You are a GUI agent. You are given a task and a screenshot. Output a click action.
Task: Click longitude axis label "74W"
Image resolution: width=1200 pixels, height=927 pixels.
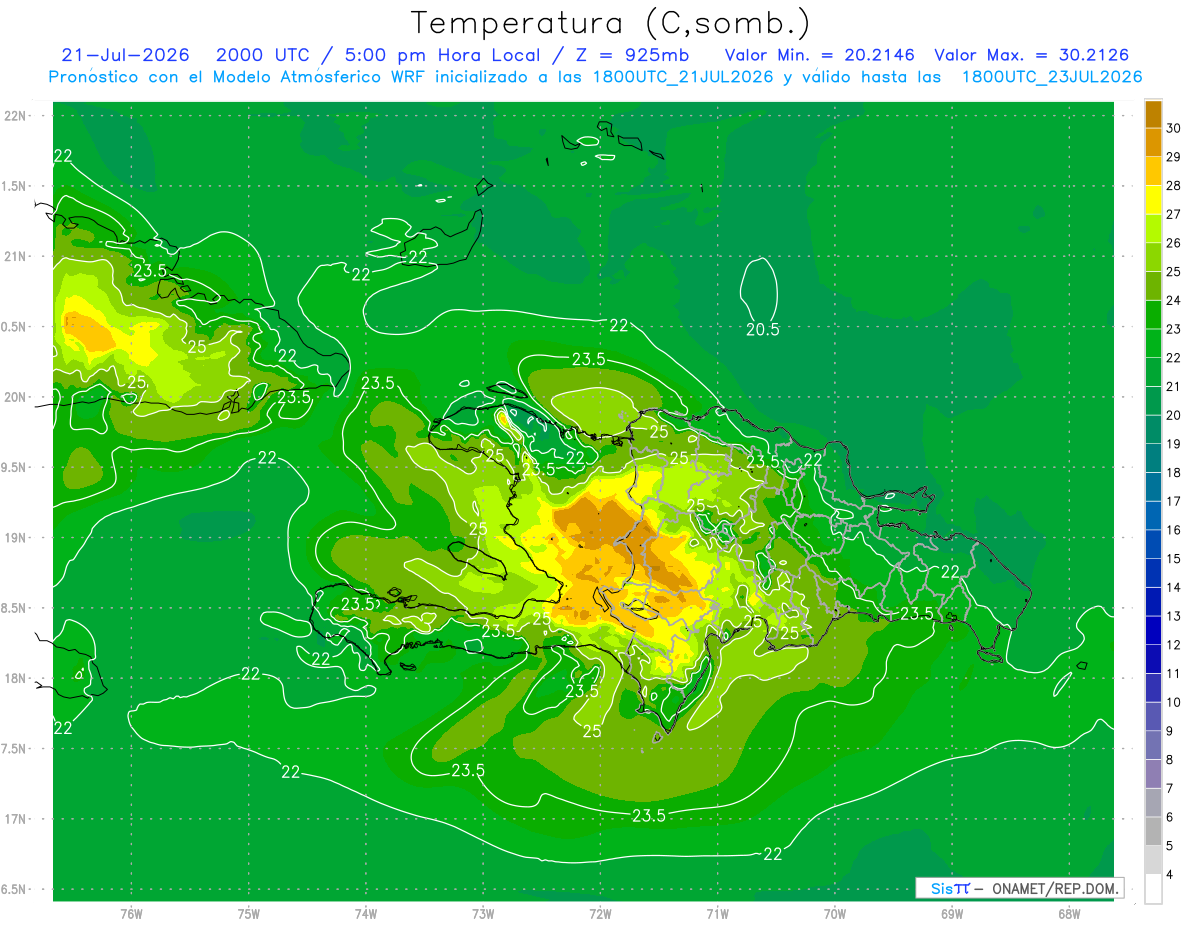[x=366, y=914]
